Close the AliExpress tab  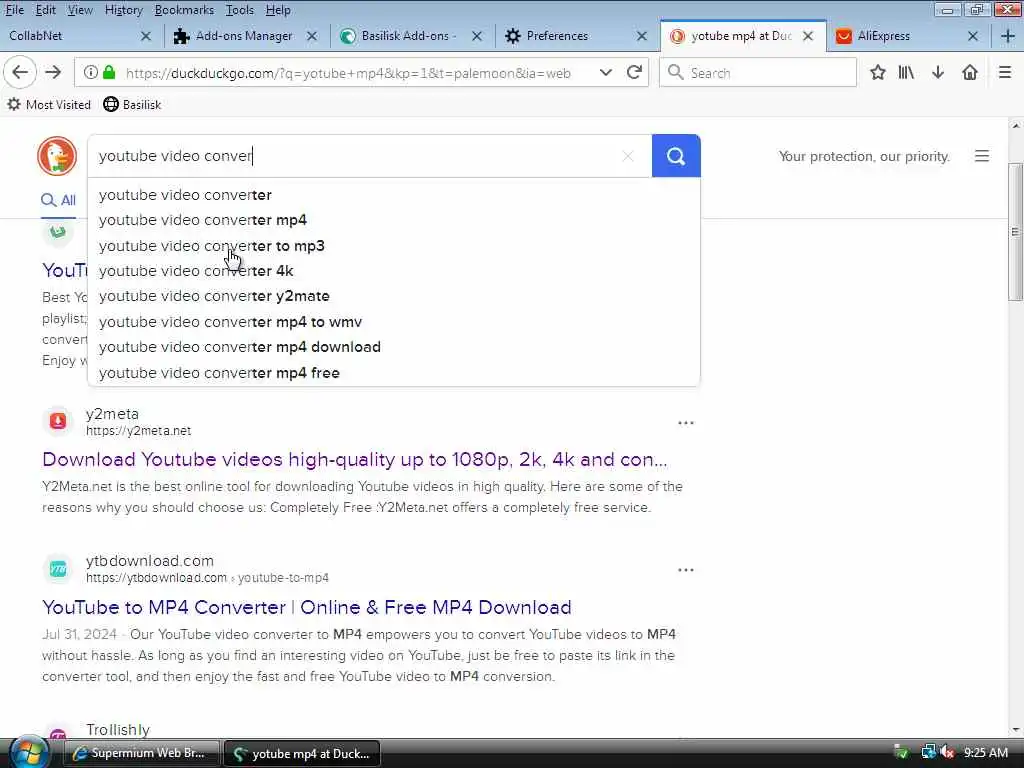tap(973, 36)
